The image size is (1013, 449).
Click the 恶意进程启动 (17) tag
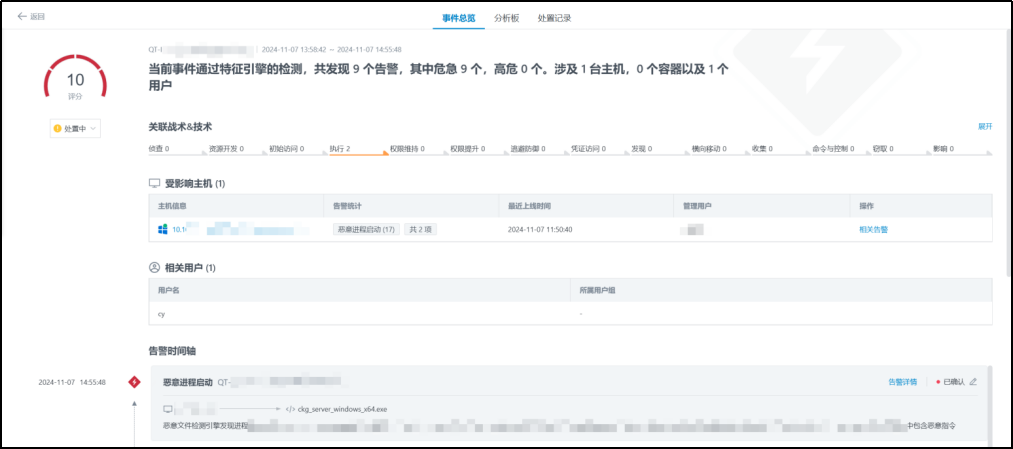click(x=365, y=229)
